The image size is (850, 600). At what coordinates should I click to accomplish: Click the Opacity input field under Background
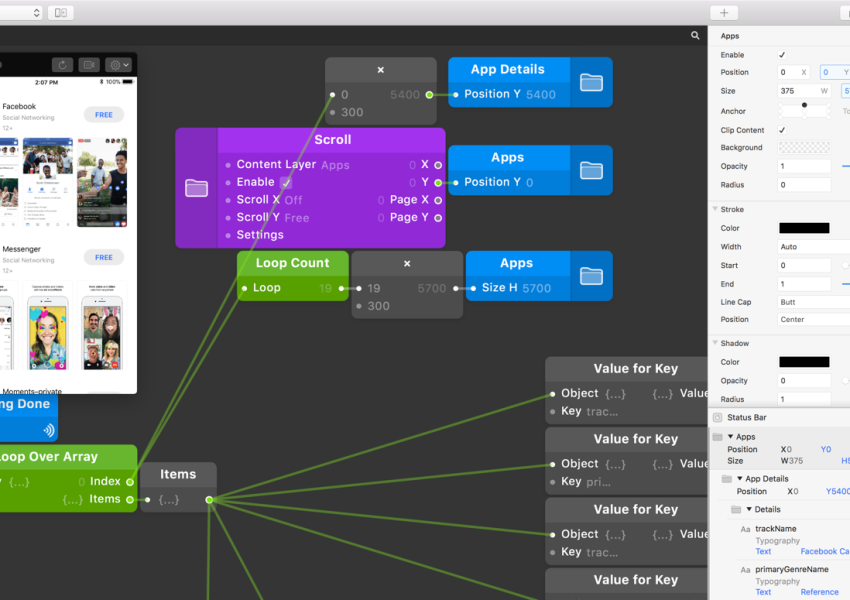click(804, 166)
